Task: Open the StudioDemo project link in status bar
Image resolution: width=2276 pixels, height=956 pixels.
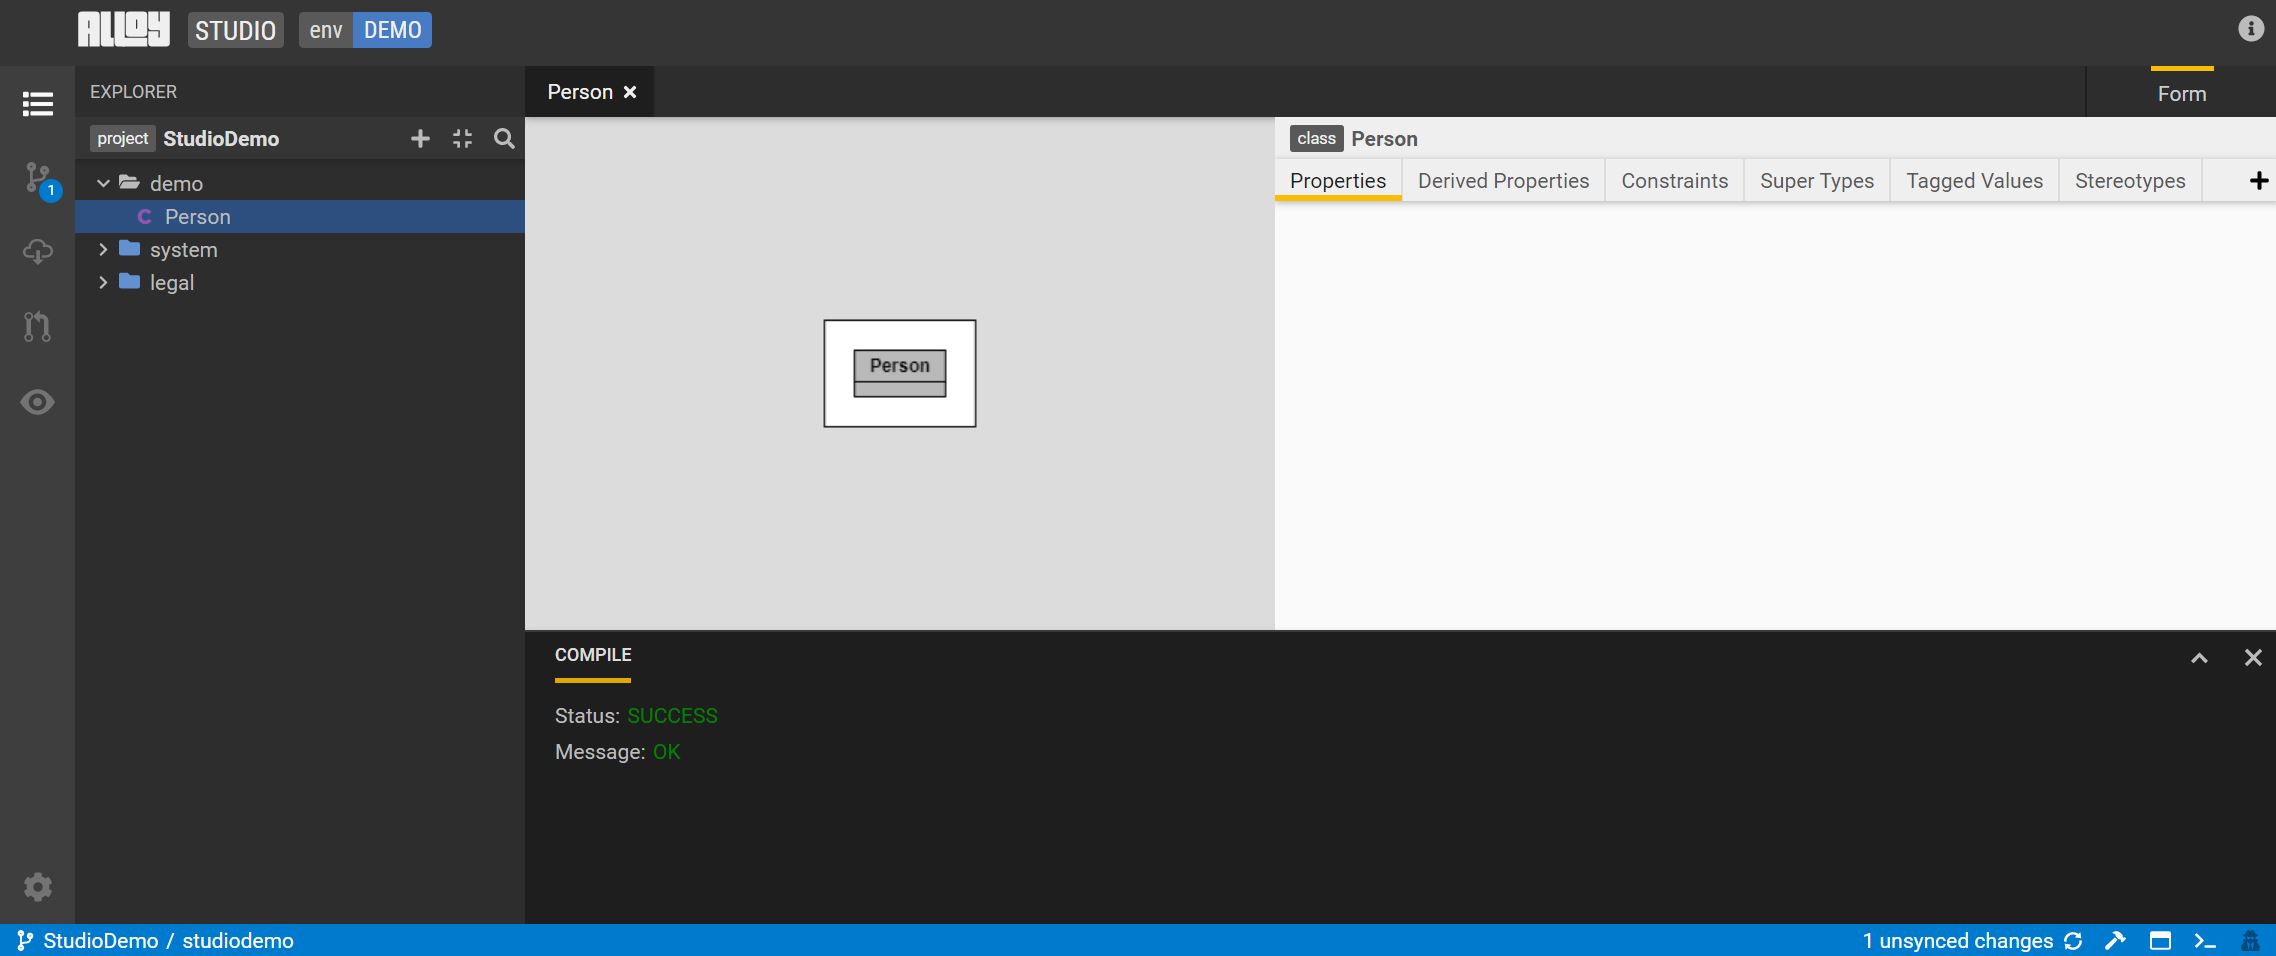Action: coord(101,941)
